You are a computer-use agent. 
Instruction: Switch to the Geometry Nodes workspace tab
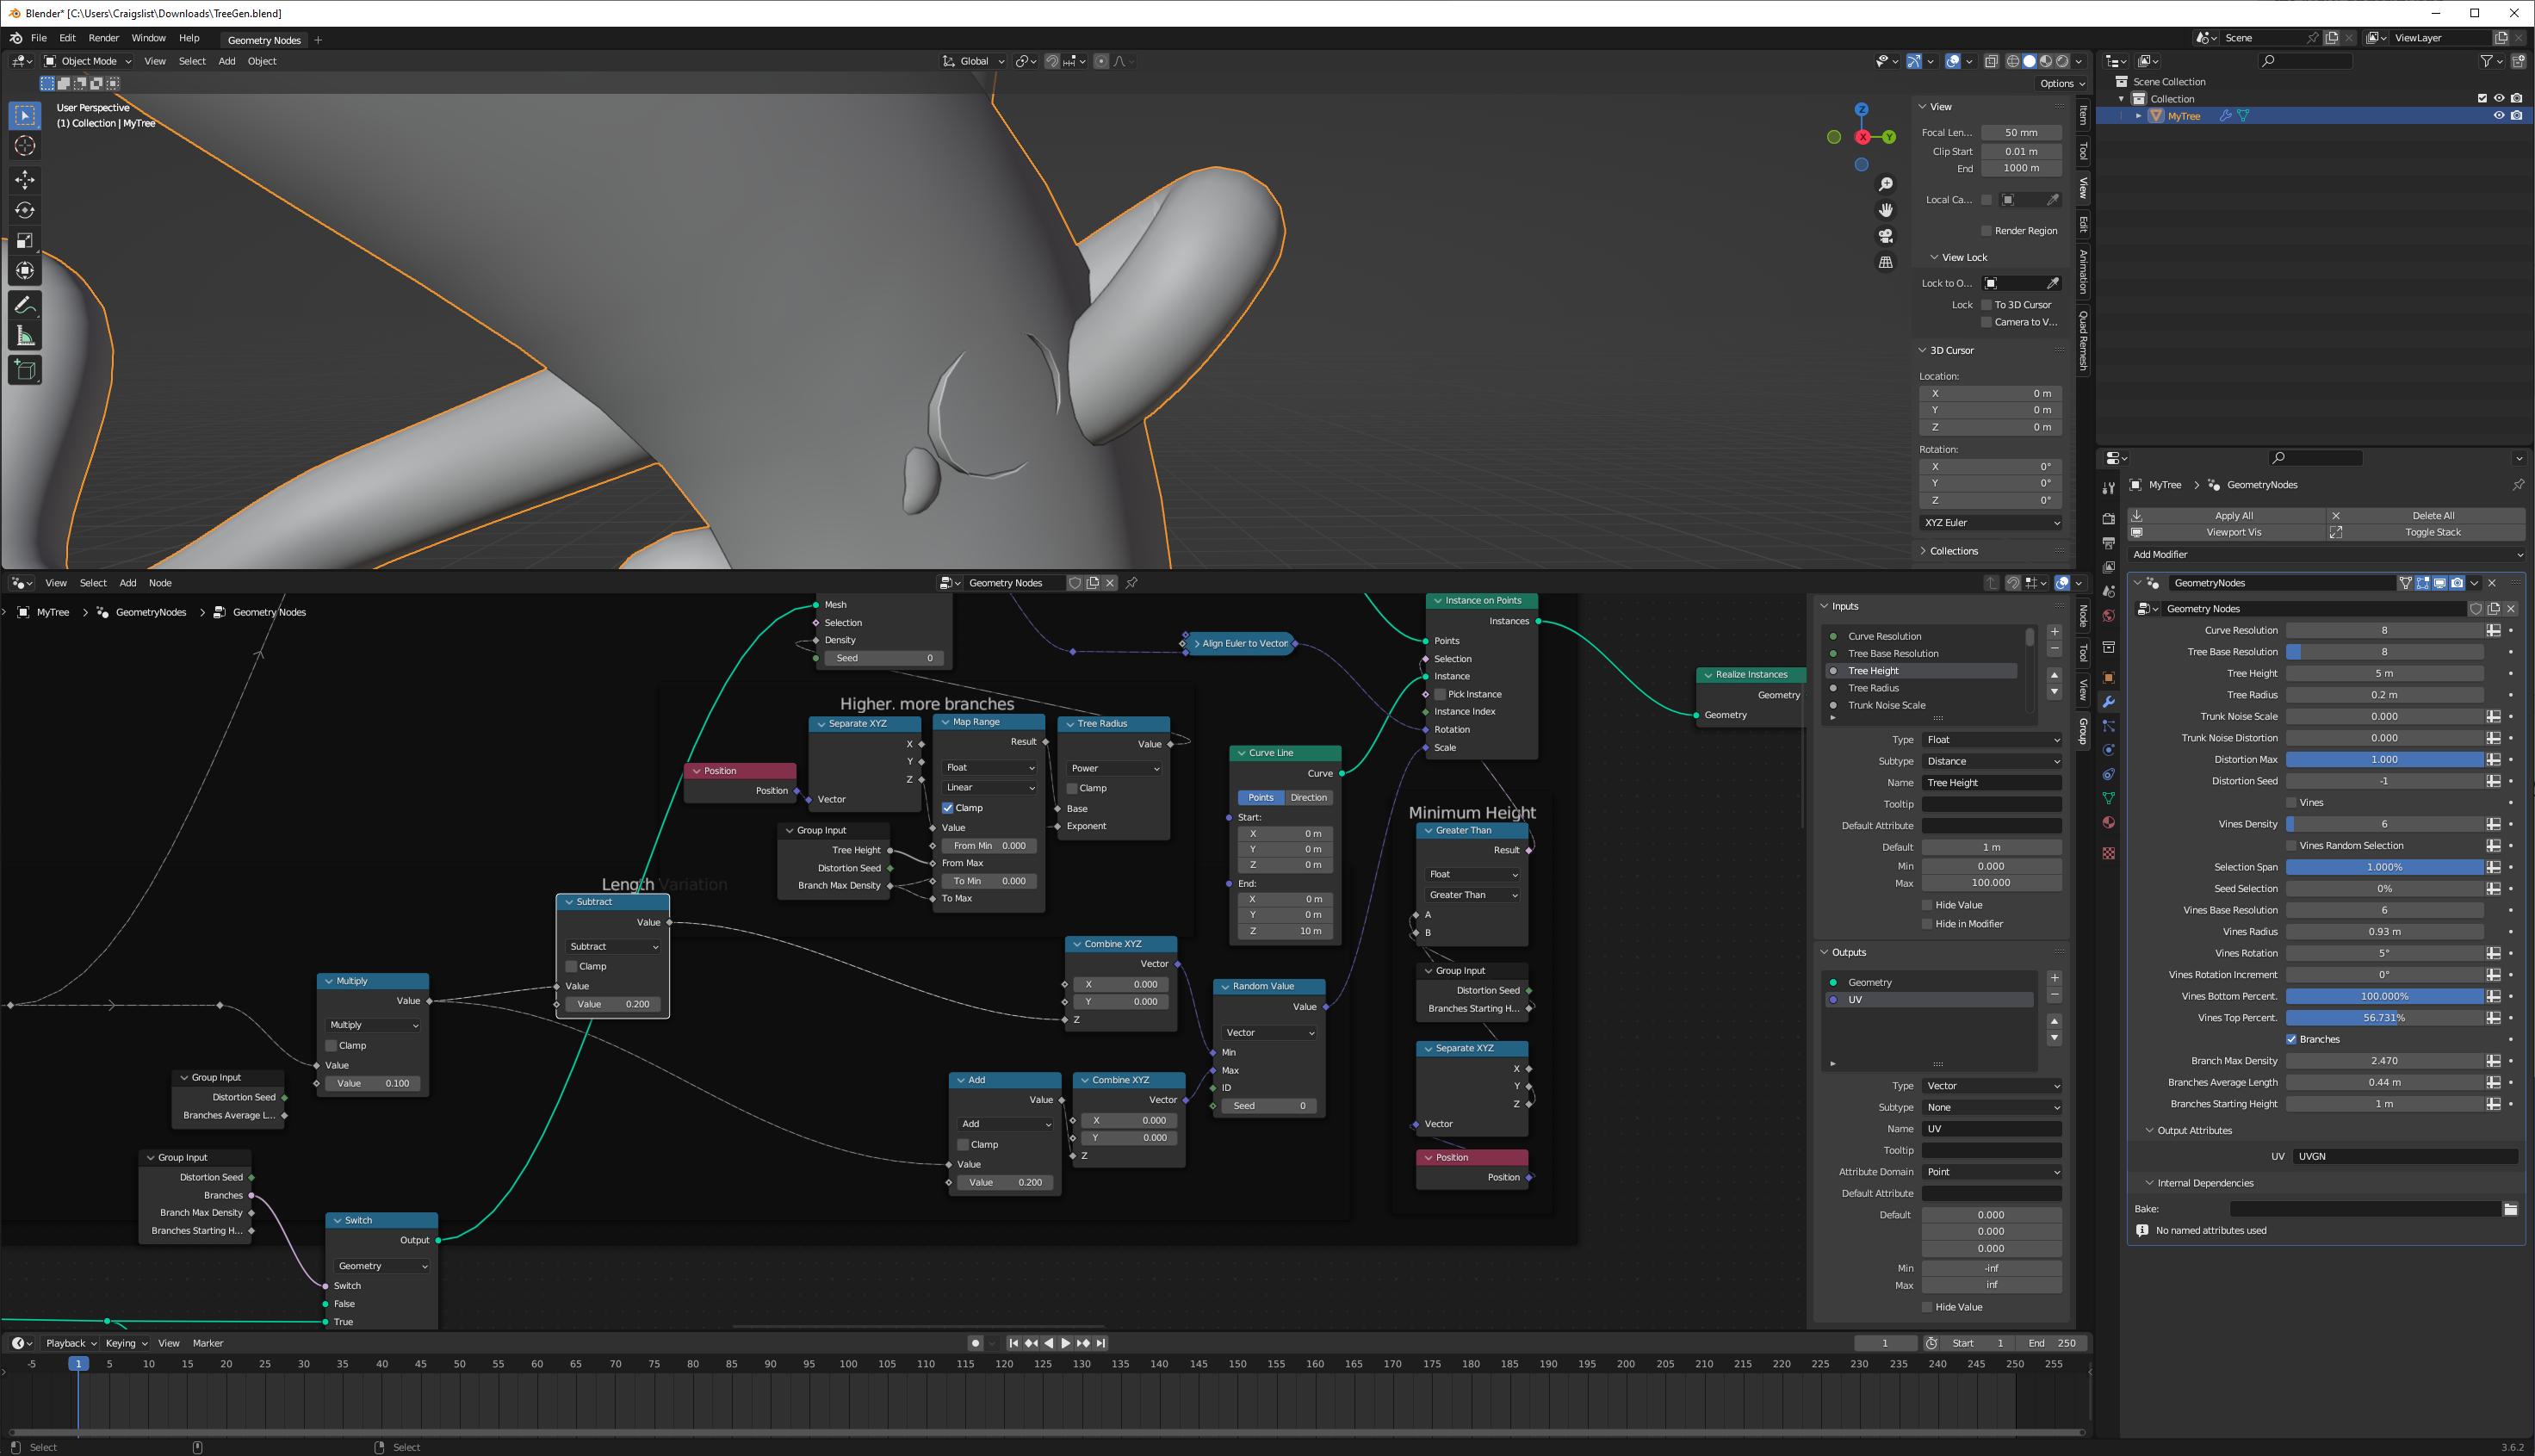(x=264, y=40)
